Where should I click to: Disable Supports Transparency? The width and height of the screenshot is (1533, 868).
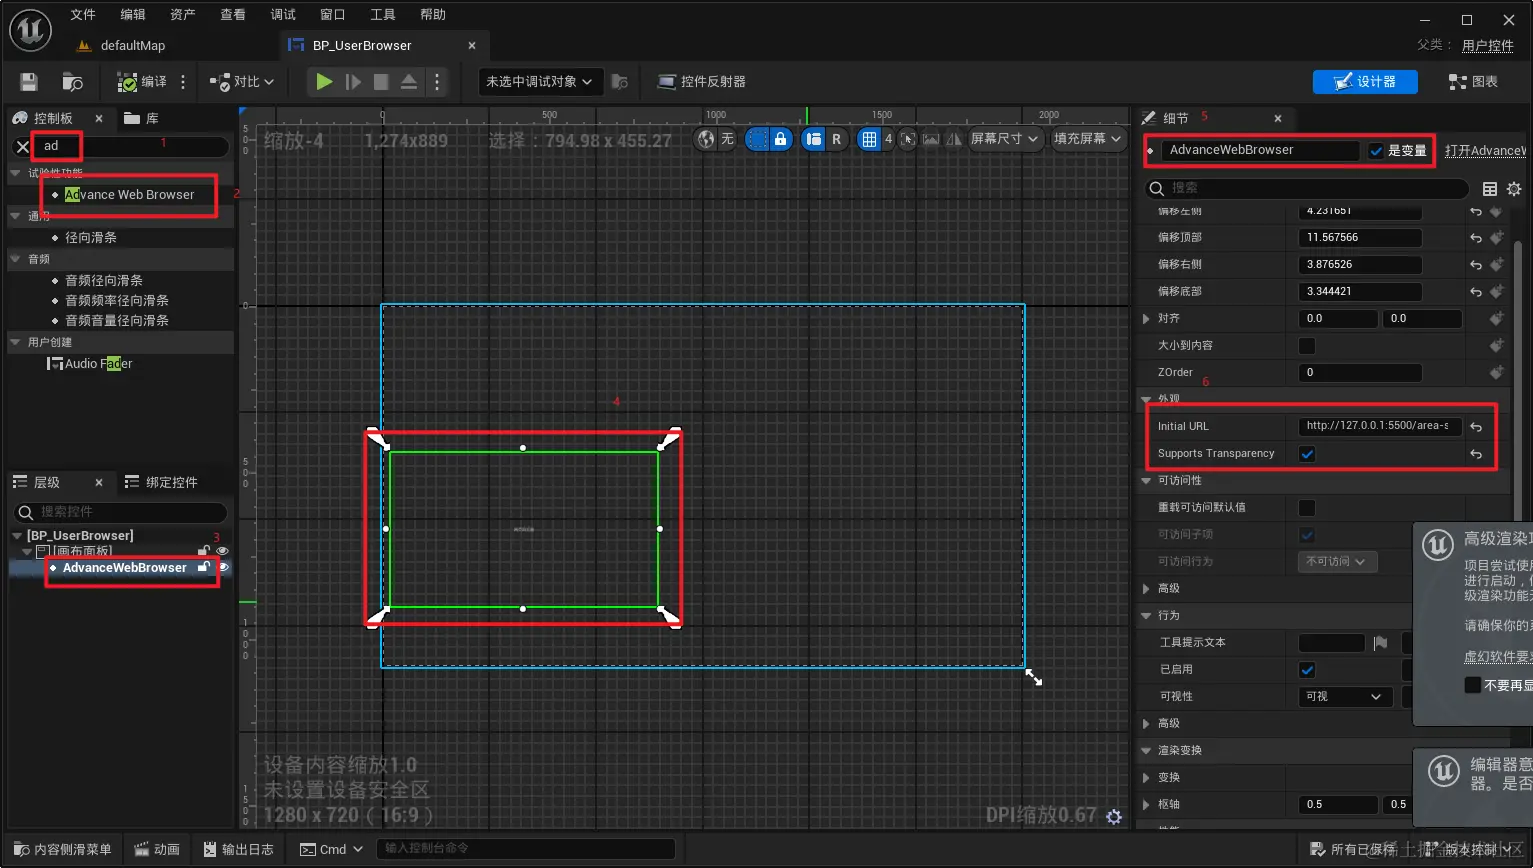point(1306,454)
